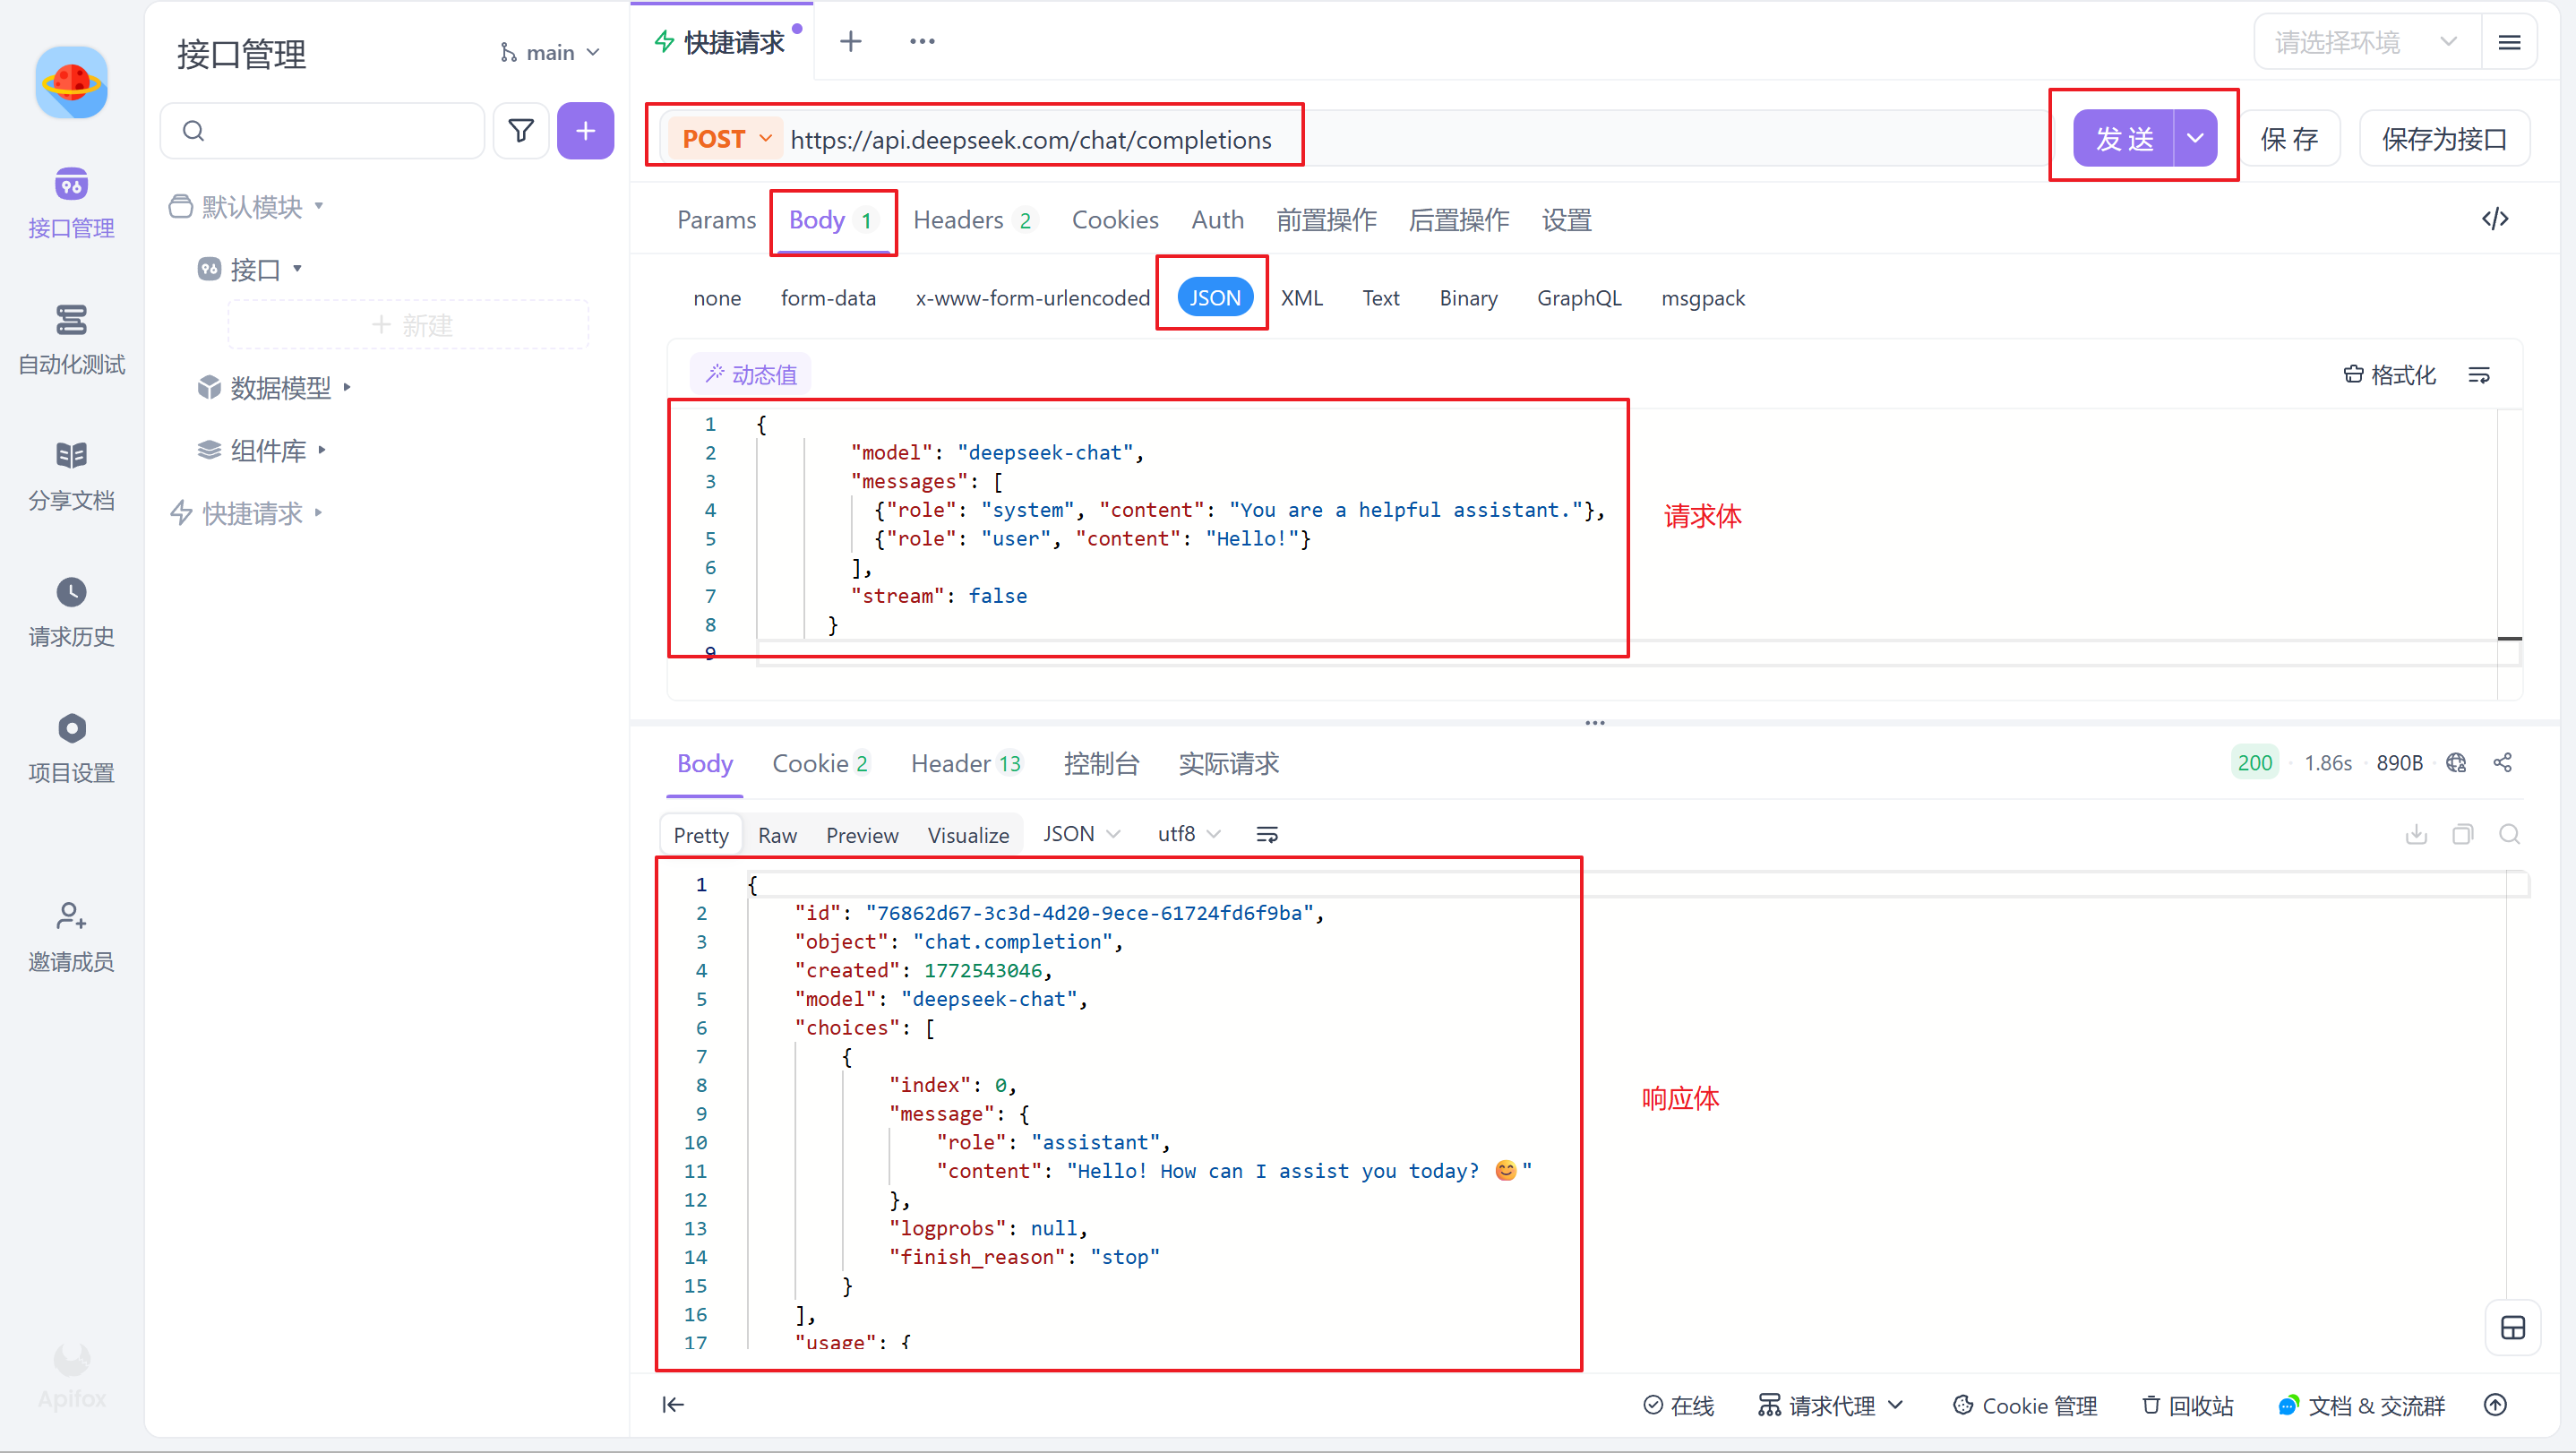
Task: Click the Save as API button
Action: (2443, 139)
